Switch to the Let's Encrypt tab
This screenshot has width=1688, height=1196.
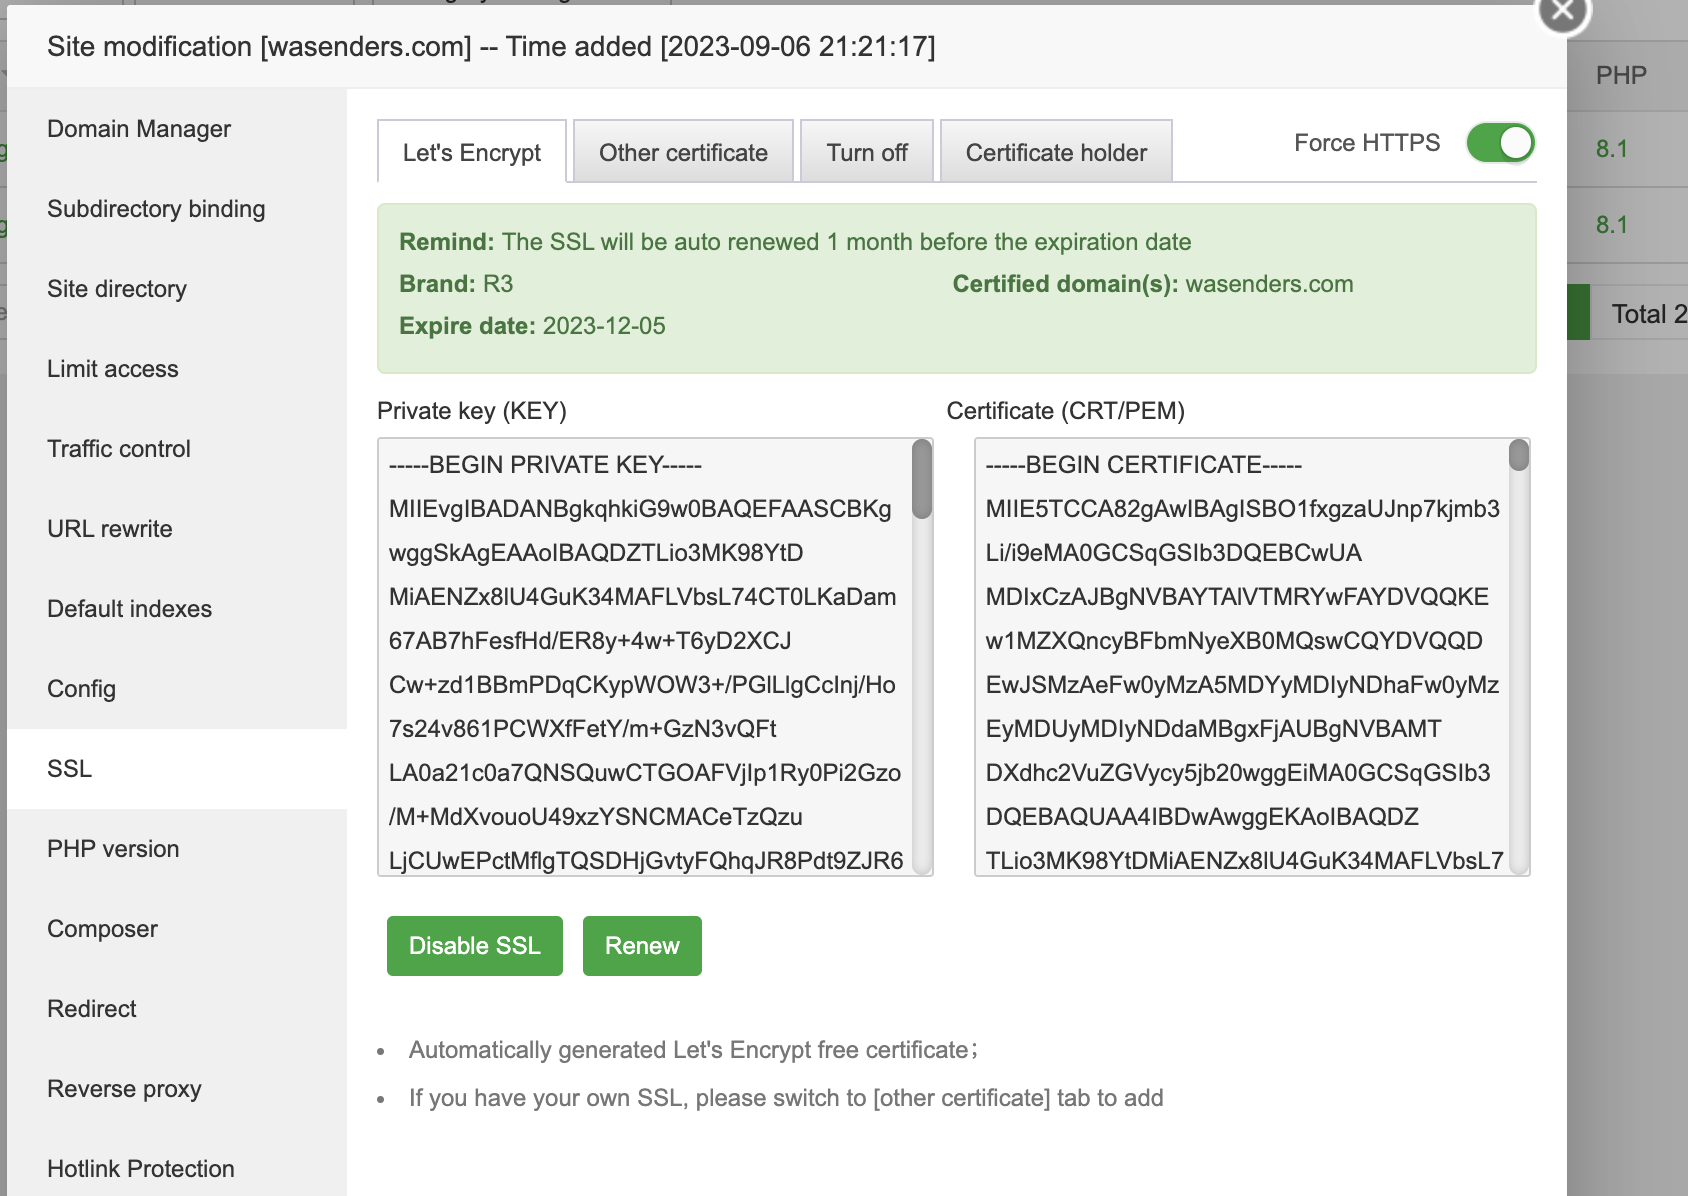pos(472,153)
